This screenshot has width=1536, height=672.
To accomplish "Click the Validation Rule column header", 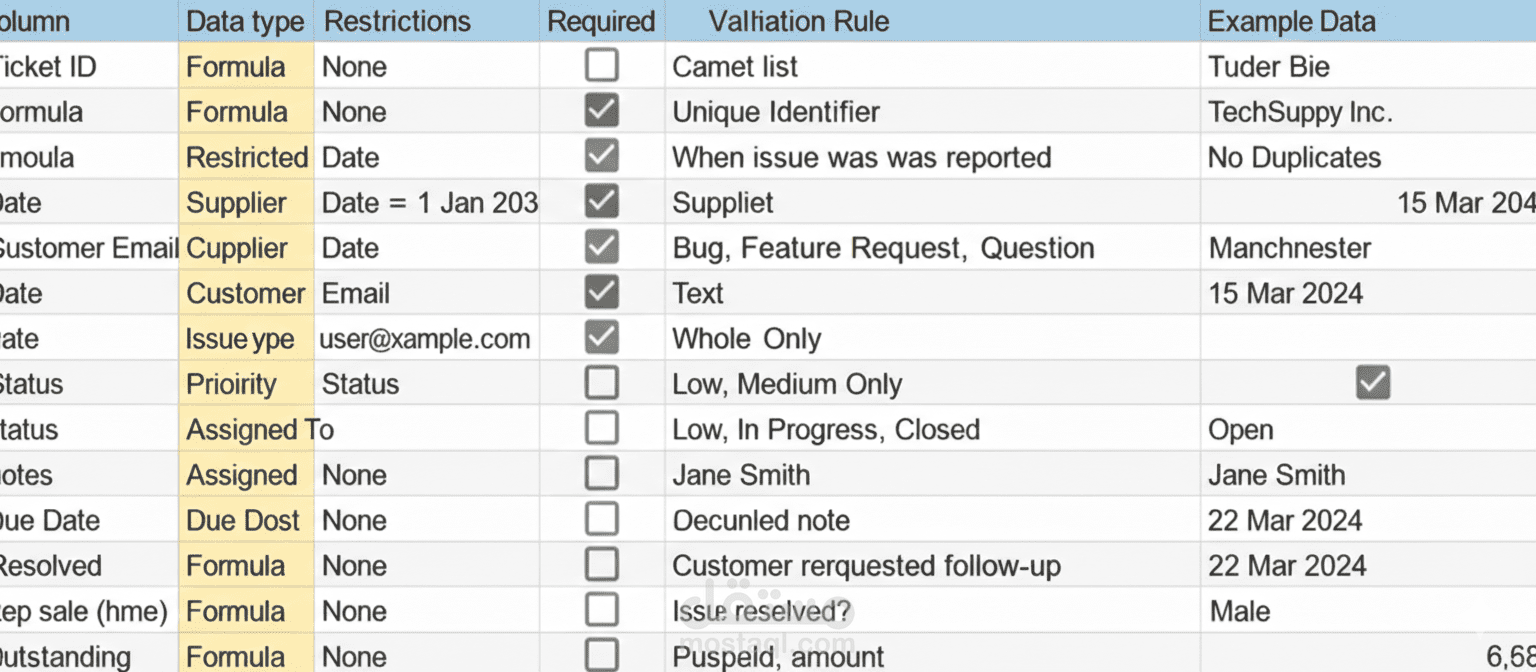I will point(798,21).
